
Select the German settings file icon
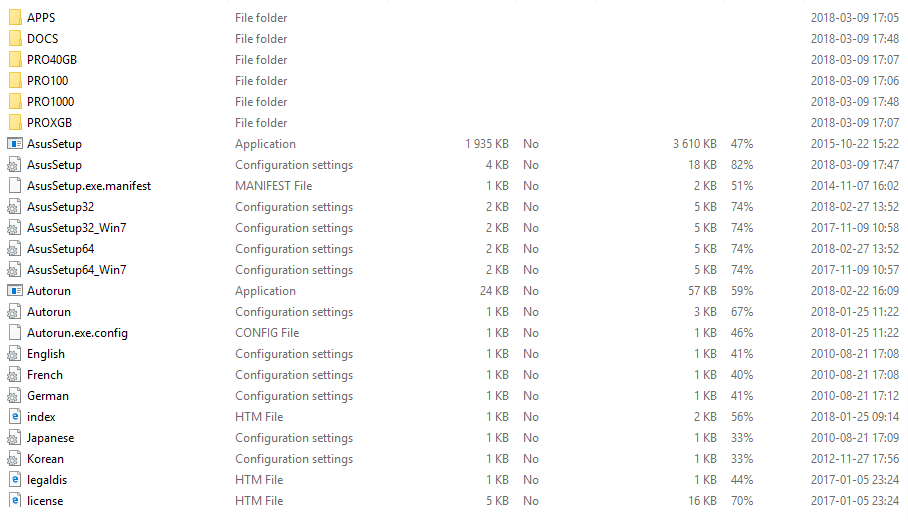point(14,396)
